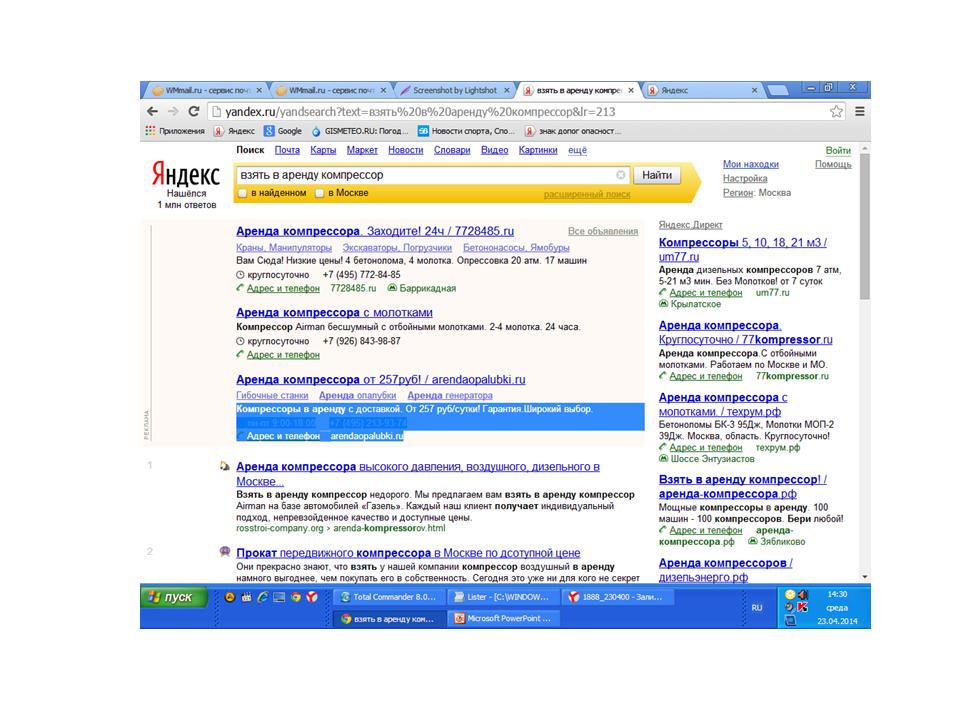Open the Краны, Манипуляторы sublink
960x720 pixels.
tap(284, 247)
